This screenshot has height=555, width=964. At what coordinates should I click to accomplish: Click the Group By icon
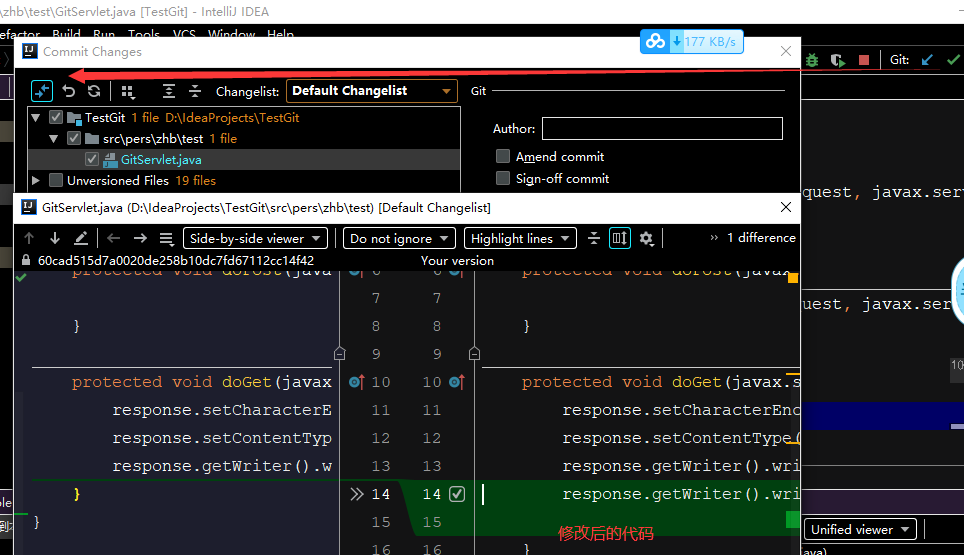(x=127, y=92)
